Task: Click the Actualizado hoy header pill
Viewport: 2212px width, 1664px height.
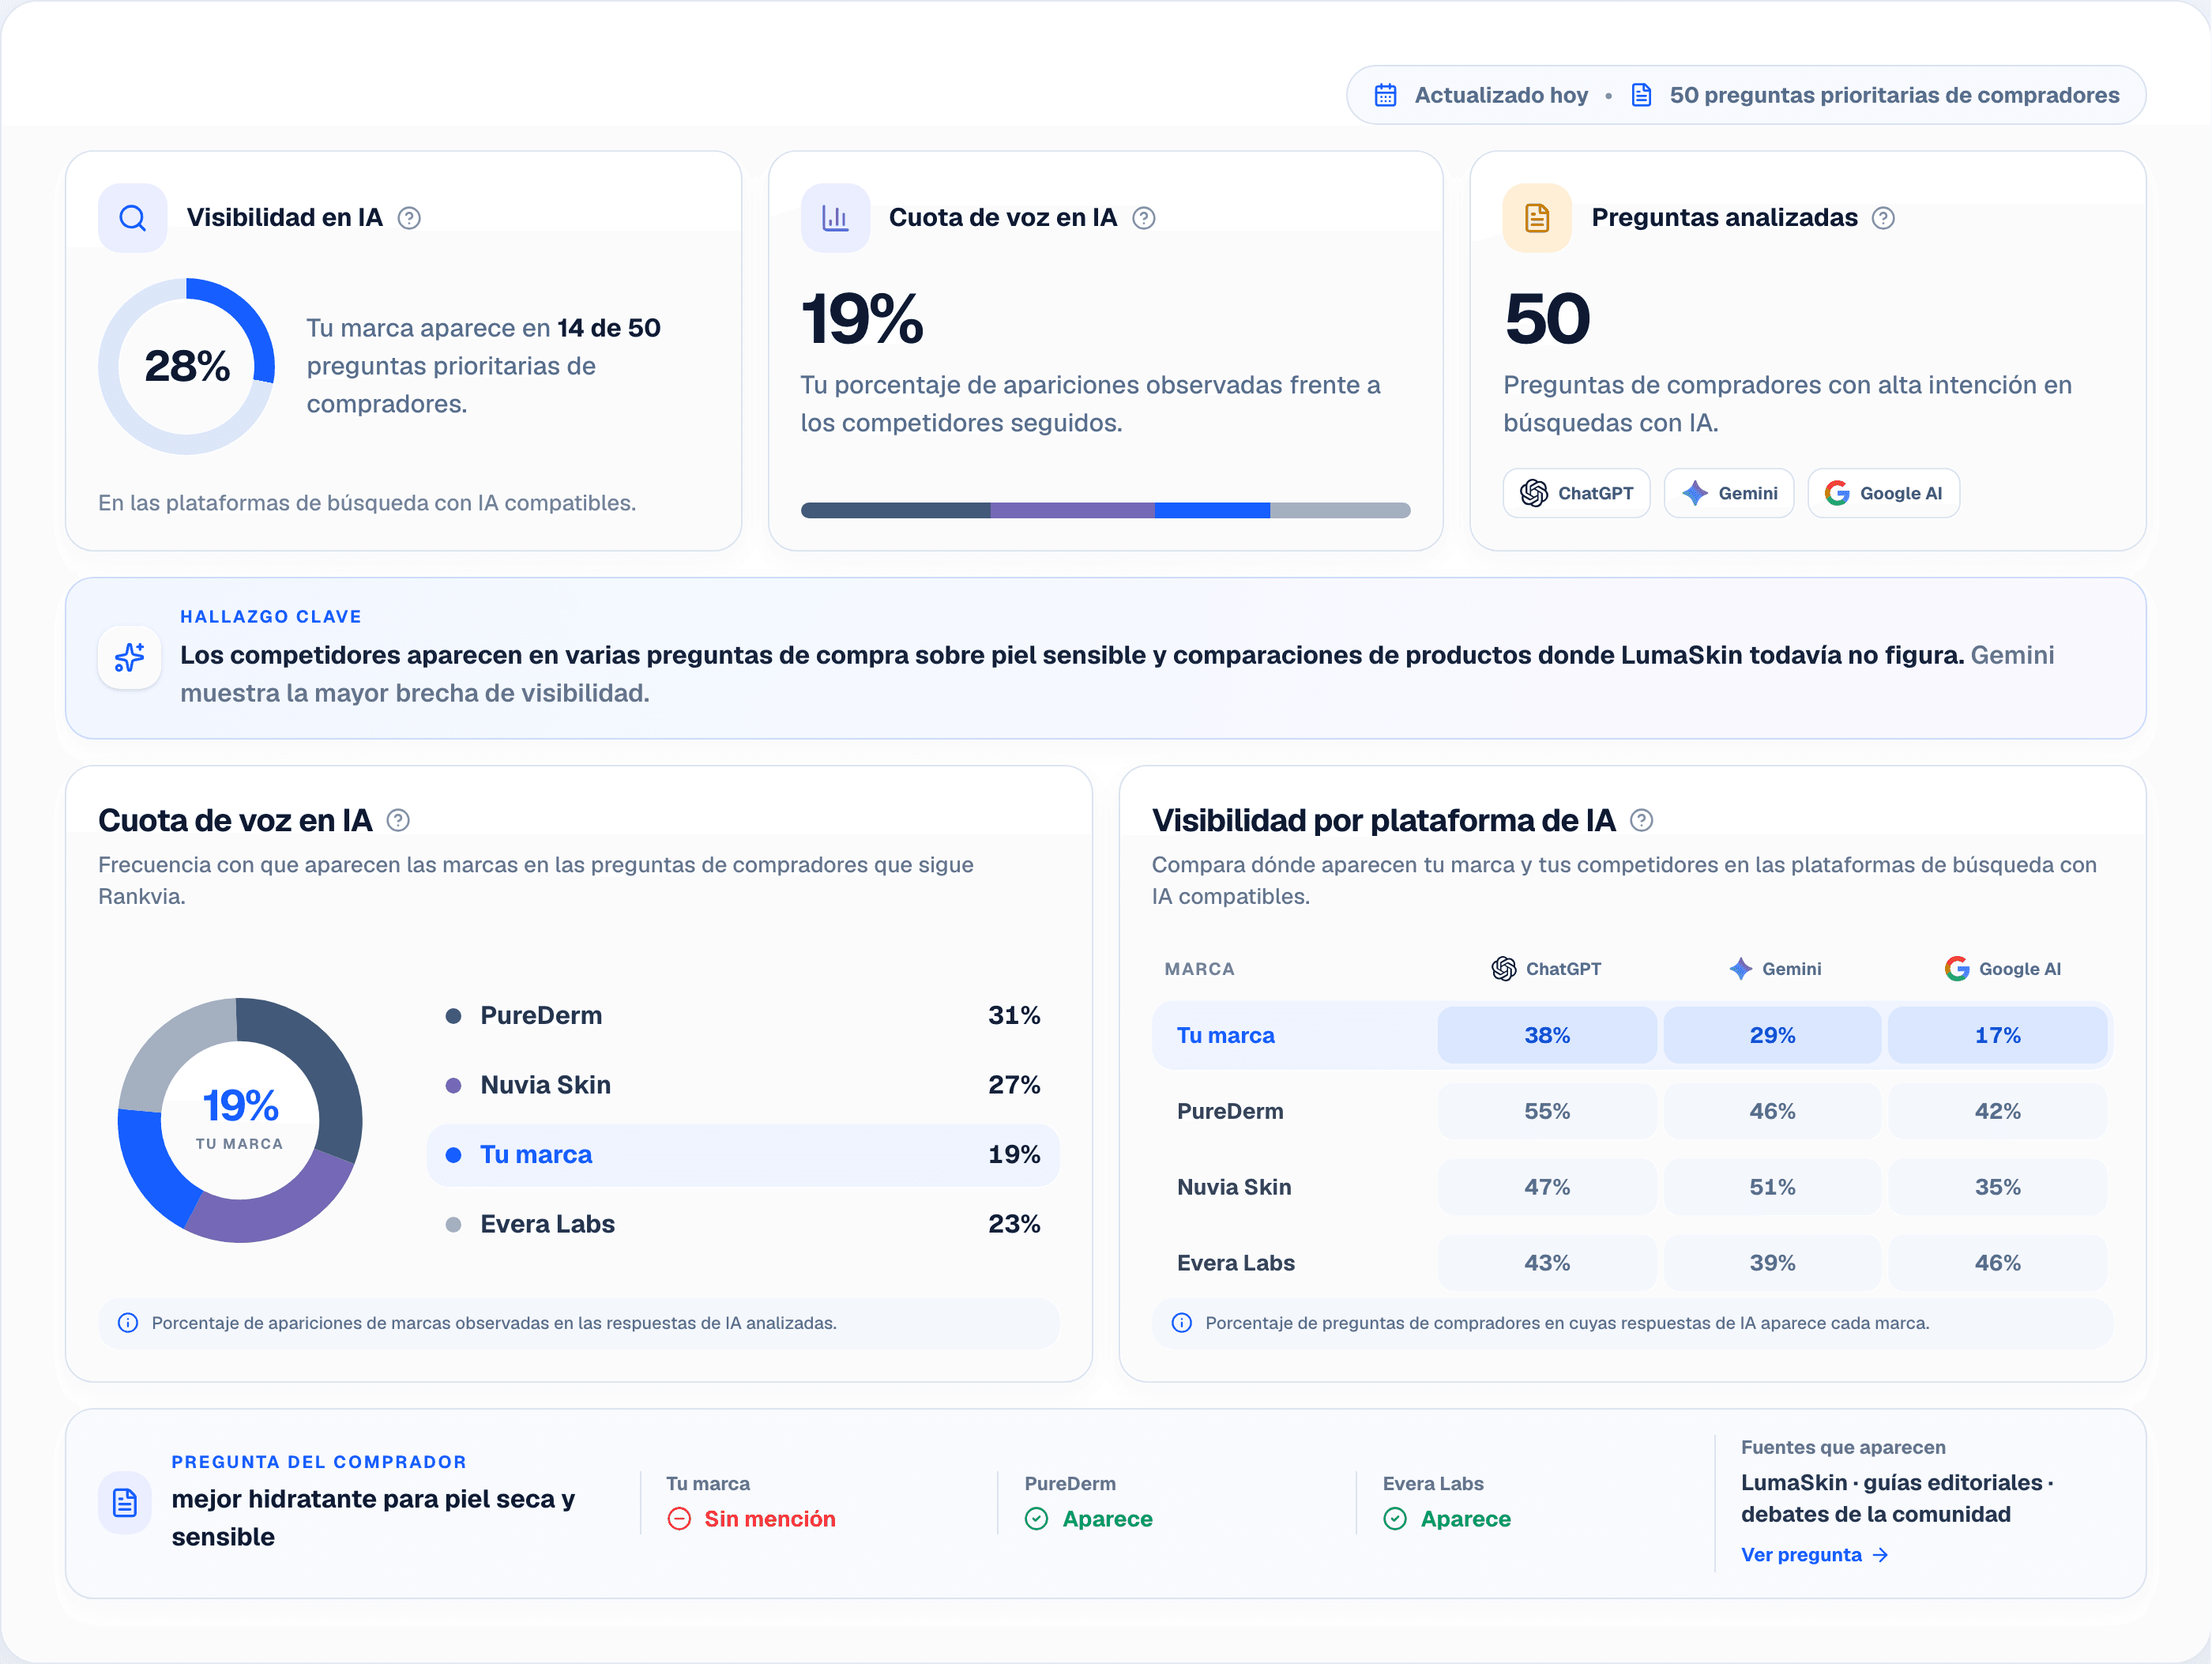Action: [x=1746, y=95]
